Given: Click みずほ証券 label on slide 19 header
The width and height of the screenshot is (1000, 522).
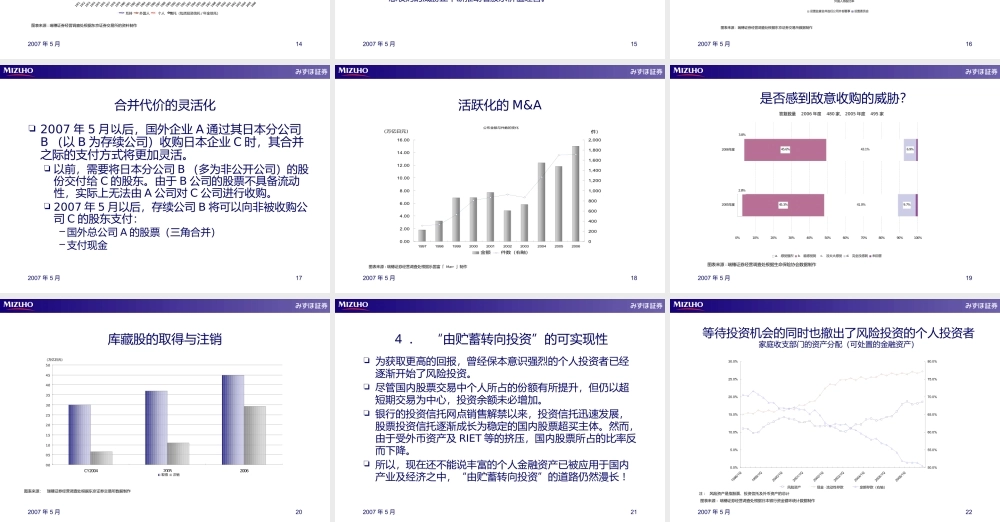Looking at the screenshot, I should click(x=982, y=72).
